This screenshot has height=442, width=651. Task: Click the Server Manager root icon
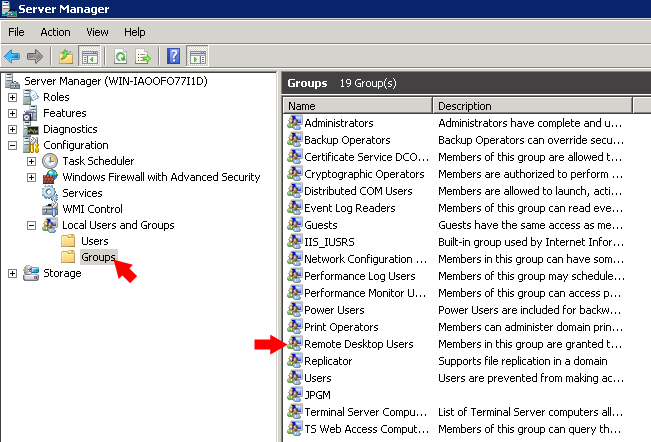[12, 81]
